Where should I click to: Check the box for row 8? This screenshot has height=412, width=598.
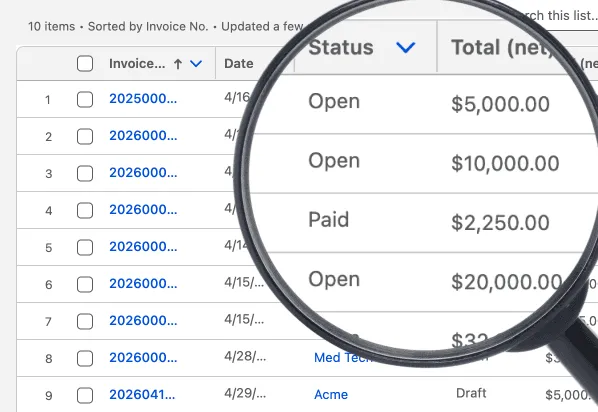(x=85, y=359)
